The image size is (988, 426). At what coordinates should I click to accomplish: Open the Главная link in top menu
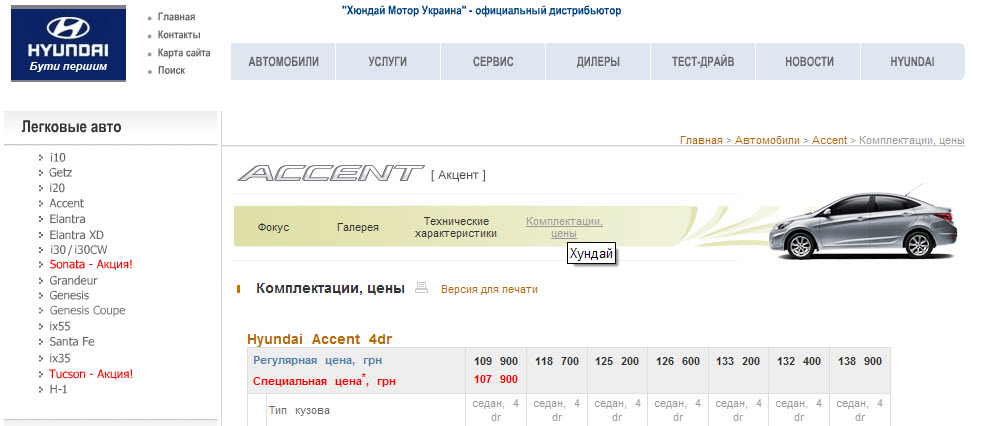click(x=176, y=17)
